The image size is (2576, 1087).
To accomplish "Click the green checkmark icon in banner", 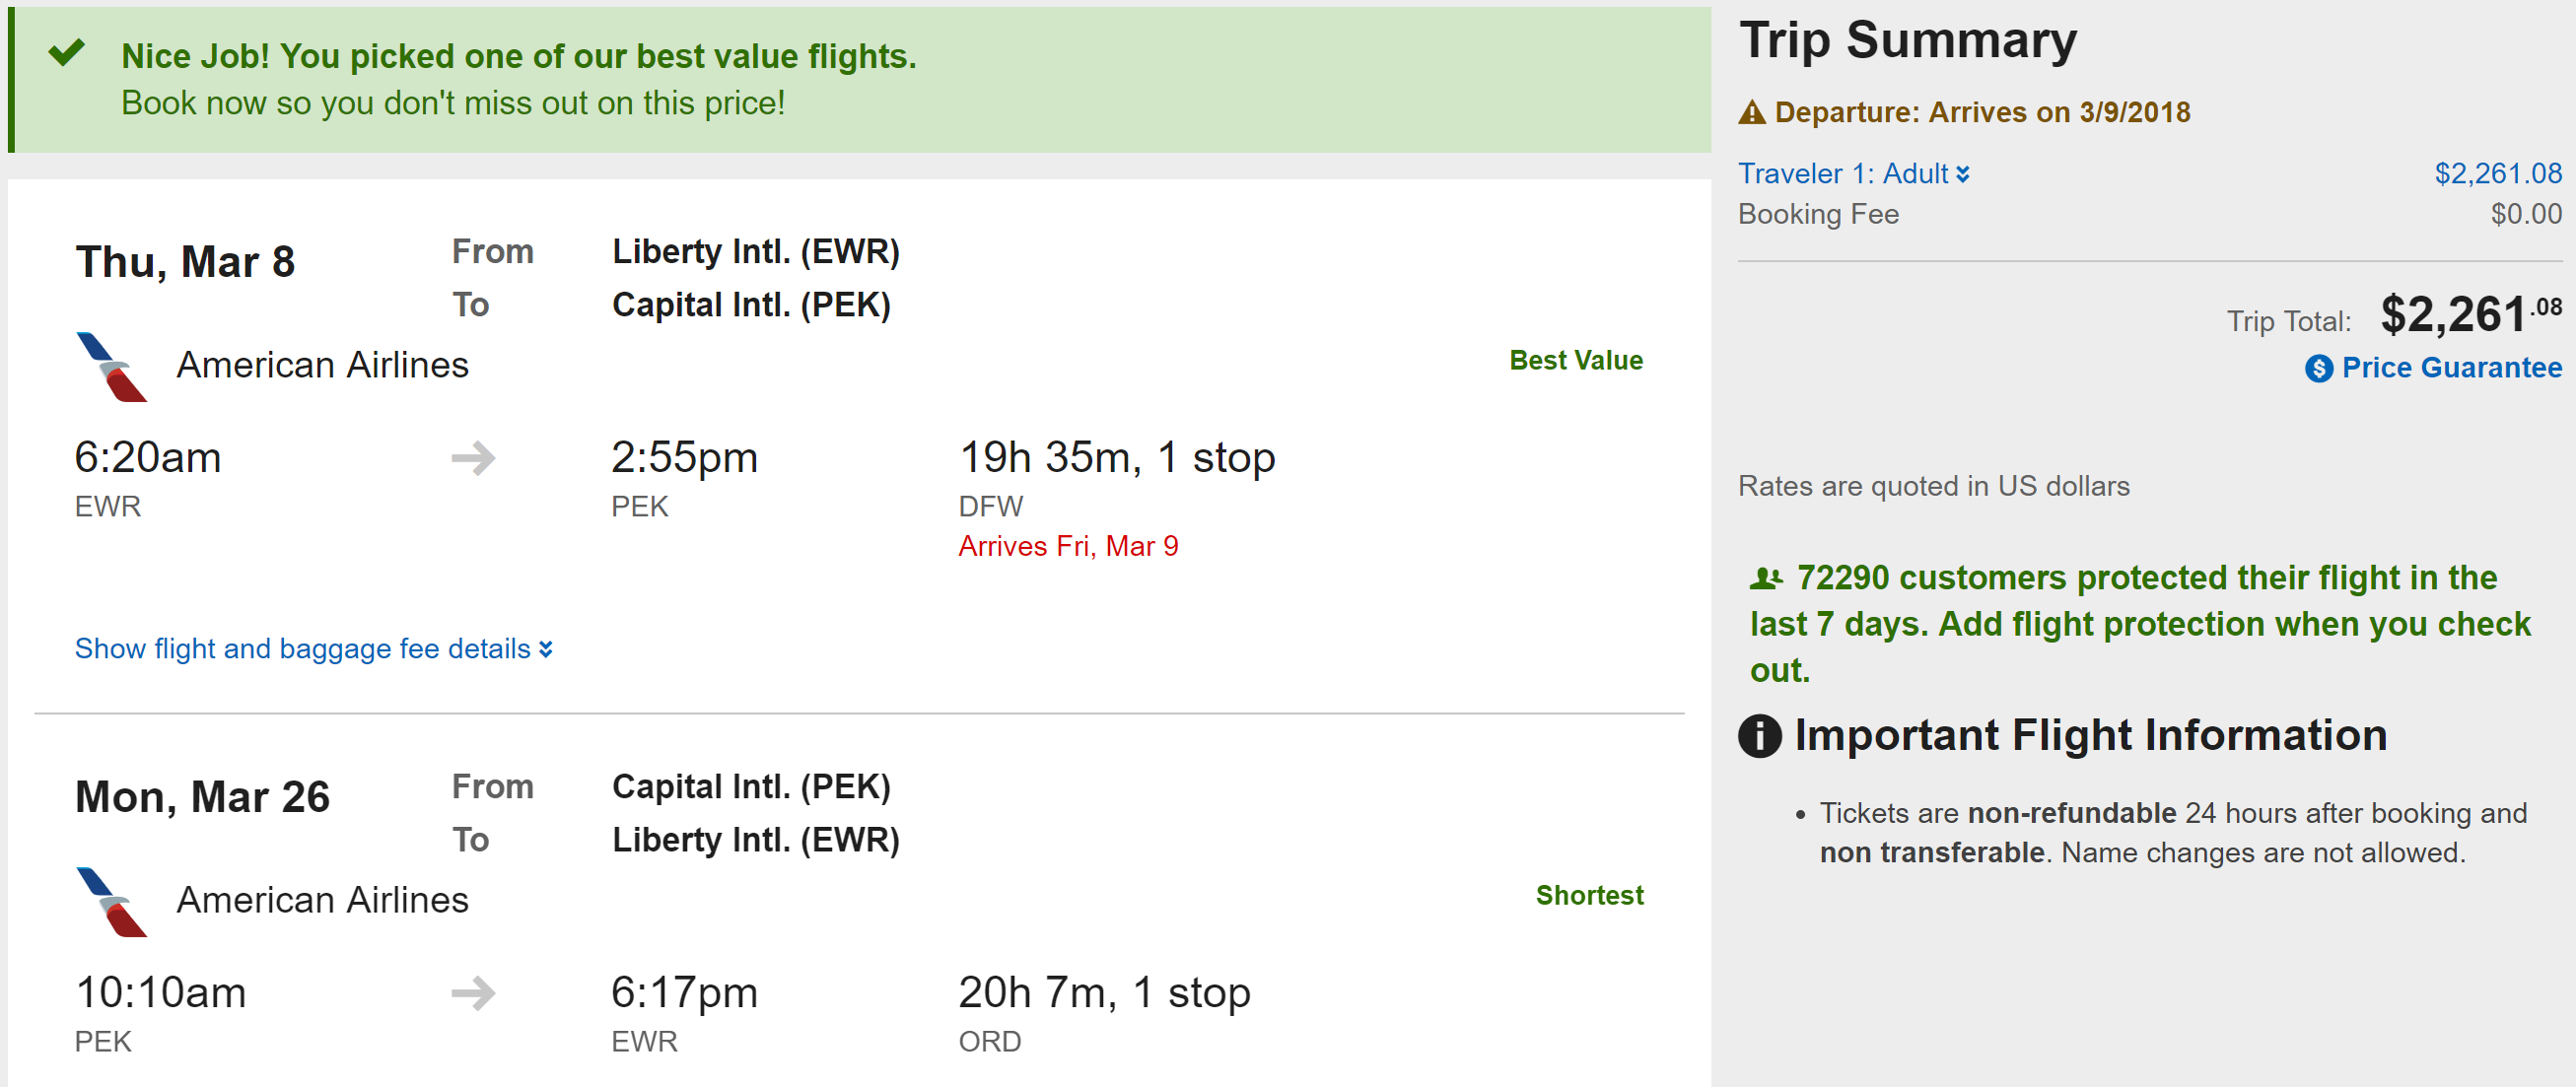I will (x=67, y=52).
